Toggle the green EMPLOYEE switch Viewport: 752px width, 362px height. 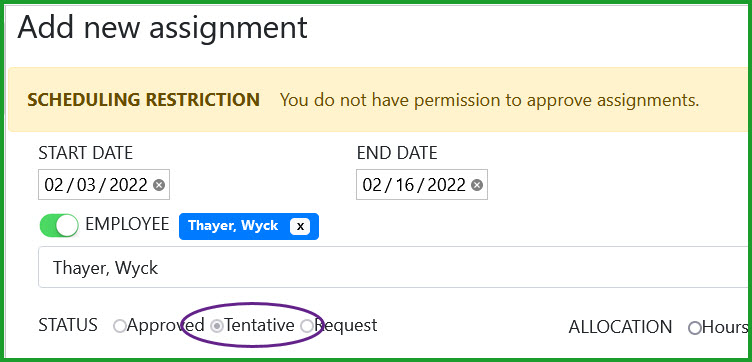pos(59,225)
